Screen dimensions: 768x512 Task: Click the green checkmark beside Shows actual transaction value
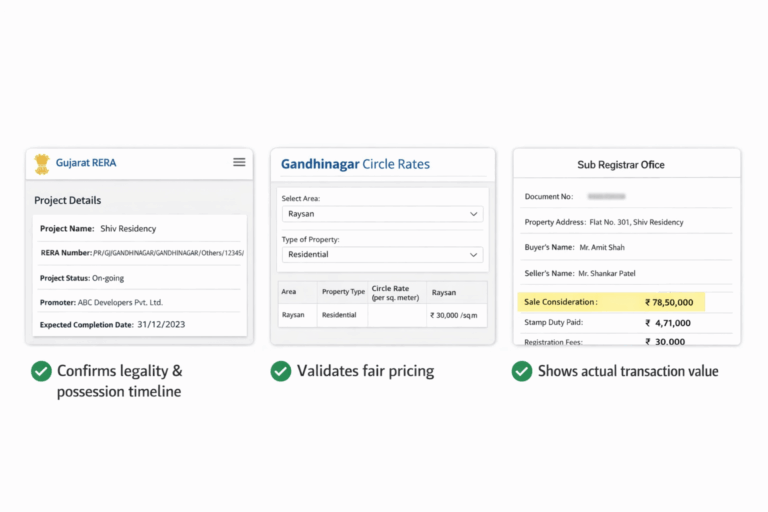521,371
